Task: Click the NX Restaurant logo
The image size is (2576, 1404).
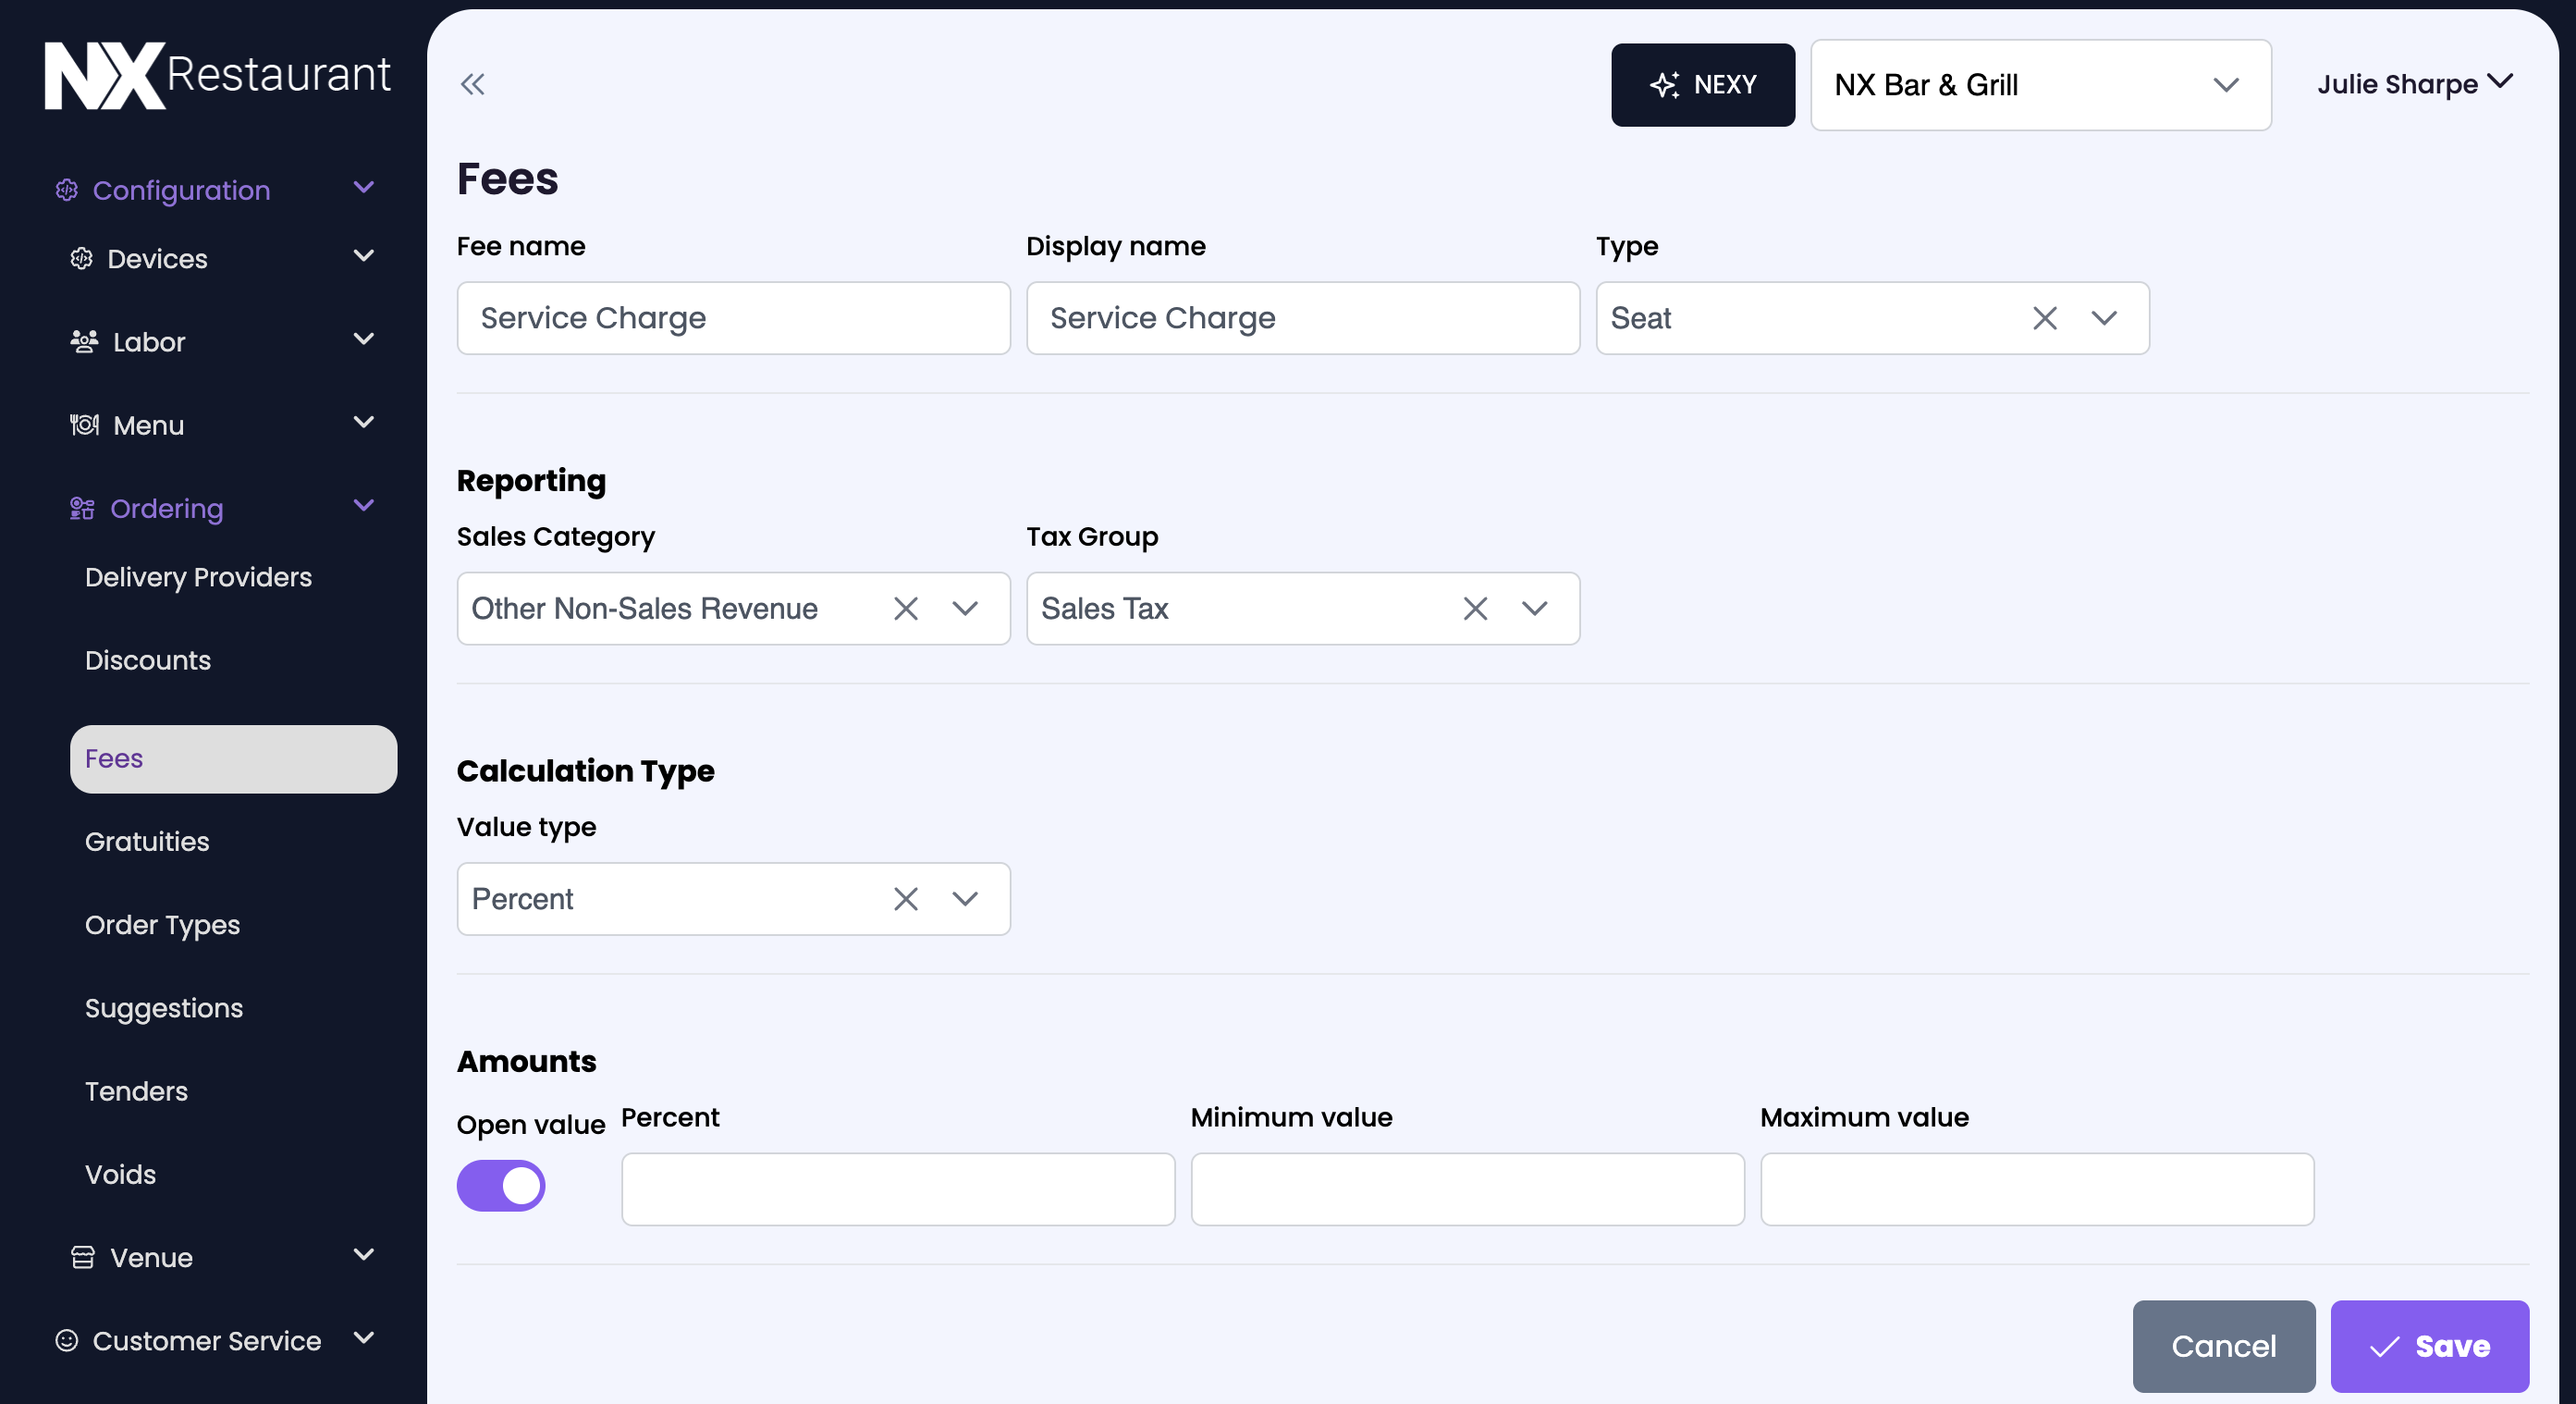Action: tap(217, 75)
